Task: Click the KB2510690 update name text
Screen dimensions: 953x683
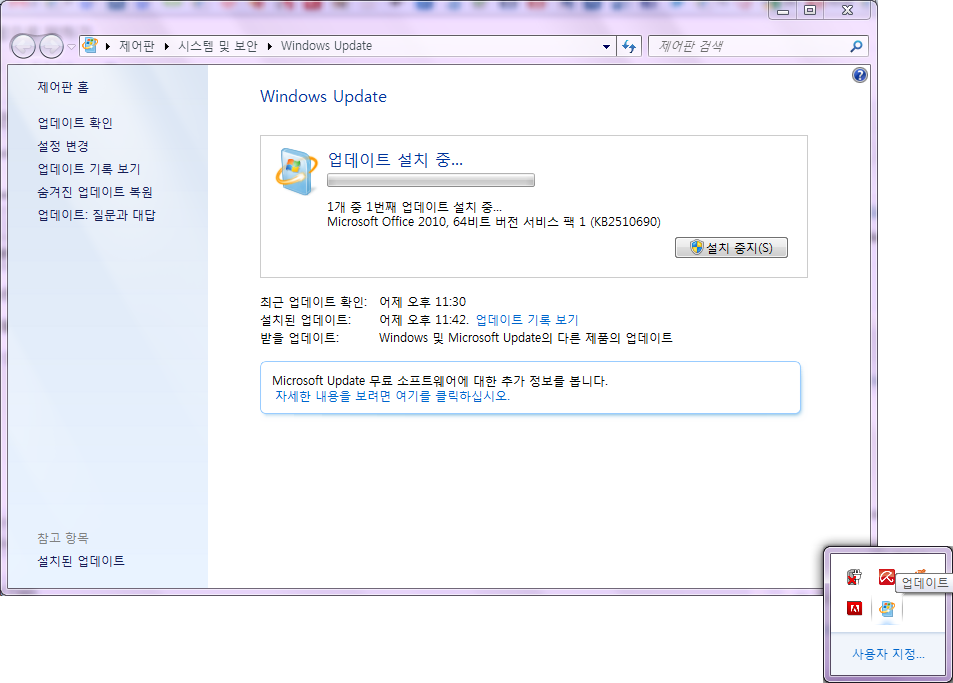Action: 494,222
